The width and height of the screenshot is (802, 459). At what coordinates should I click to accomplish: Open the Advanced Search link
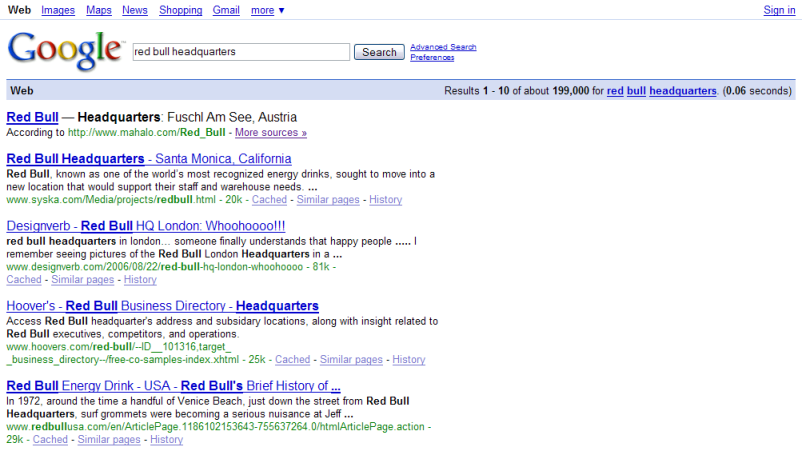[x=443, y=47]
